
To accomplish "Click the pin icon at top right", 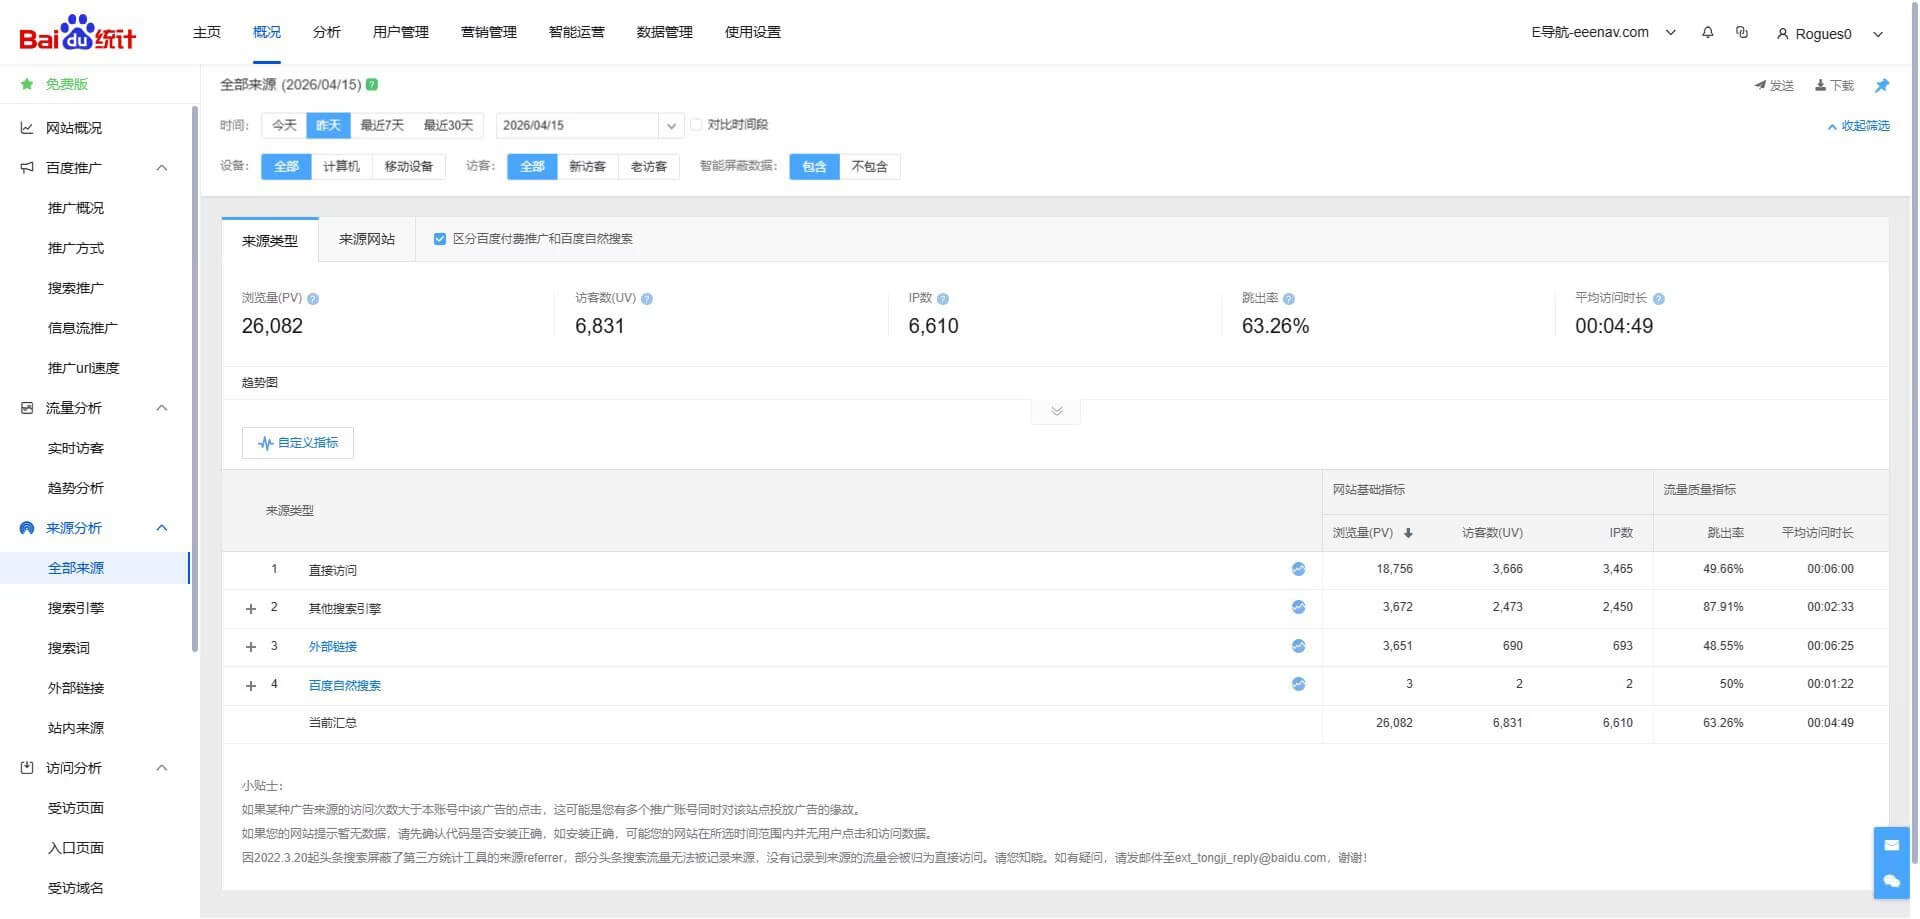I will [1882, 86].
